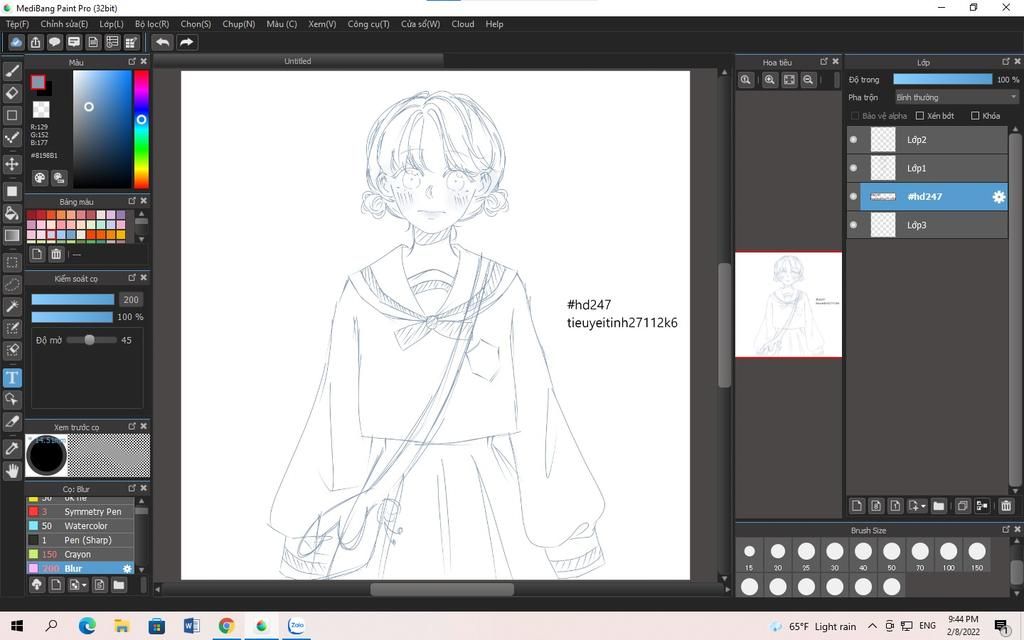Open Zalo from the taskbar
Image resolution: width=1024 pixels, height=640 pixels.
point(296,626)
